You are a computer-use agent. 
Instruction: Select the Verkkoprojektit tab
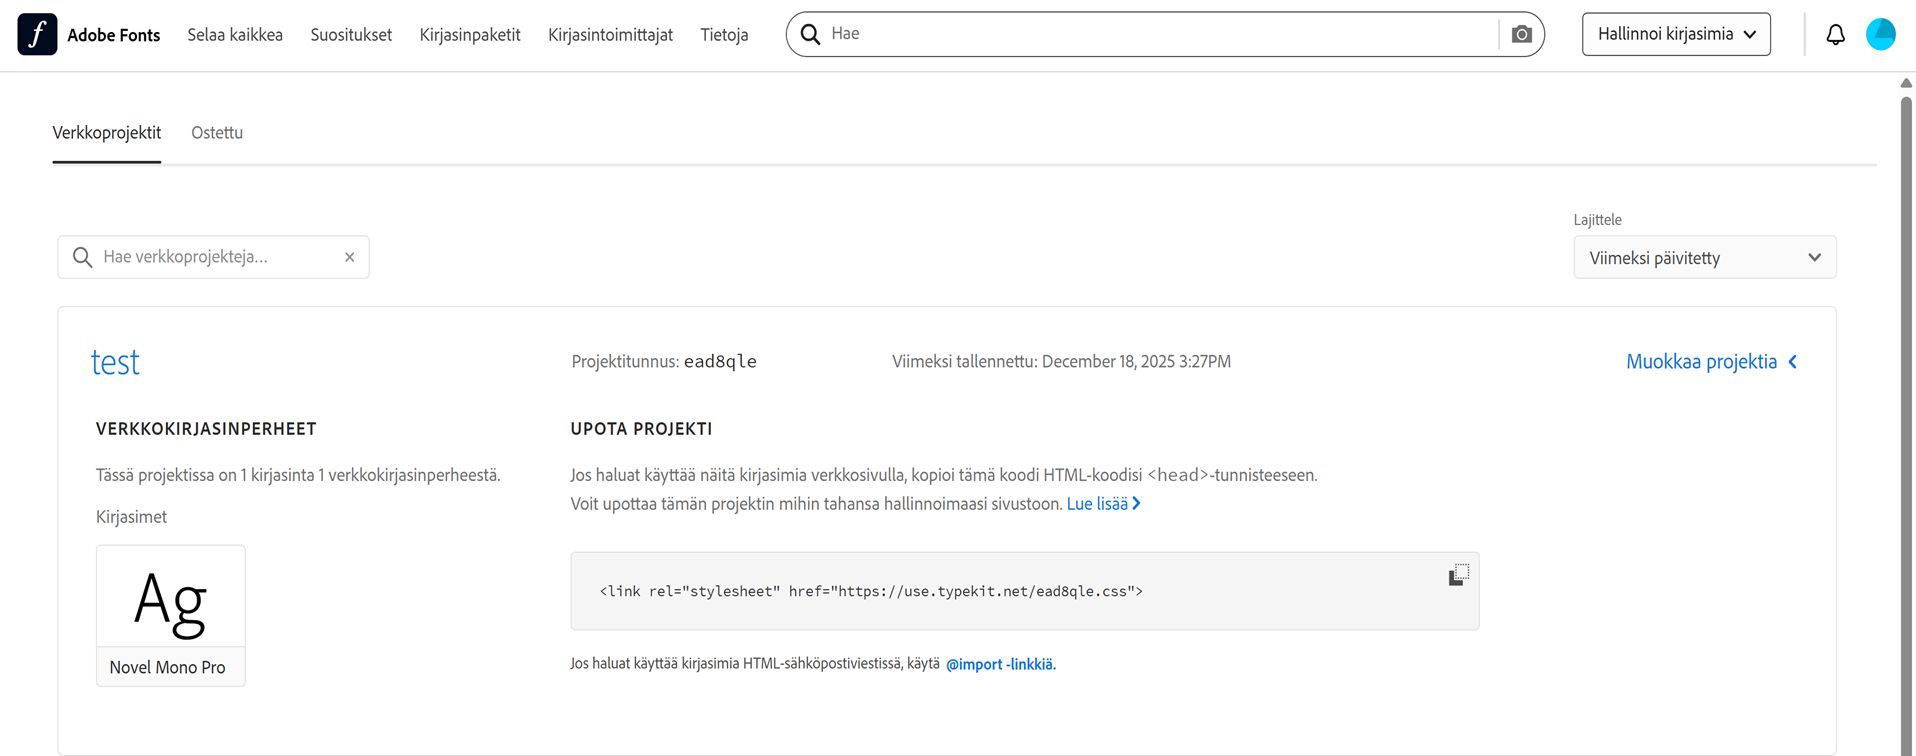[106, 133]
